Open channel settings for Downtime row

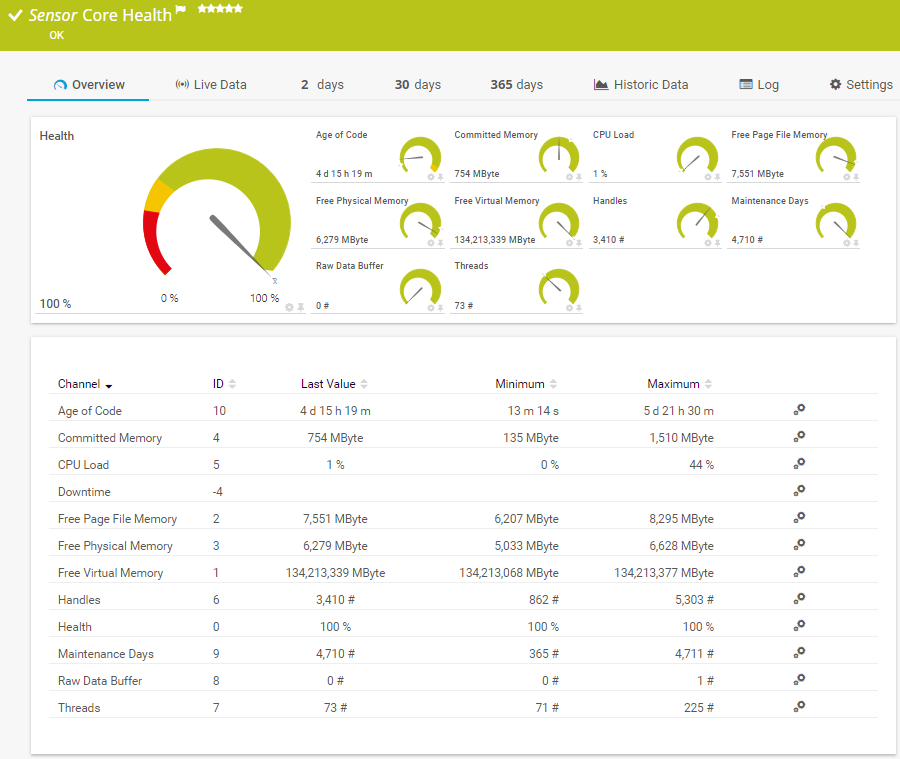point(799,490)
